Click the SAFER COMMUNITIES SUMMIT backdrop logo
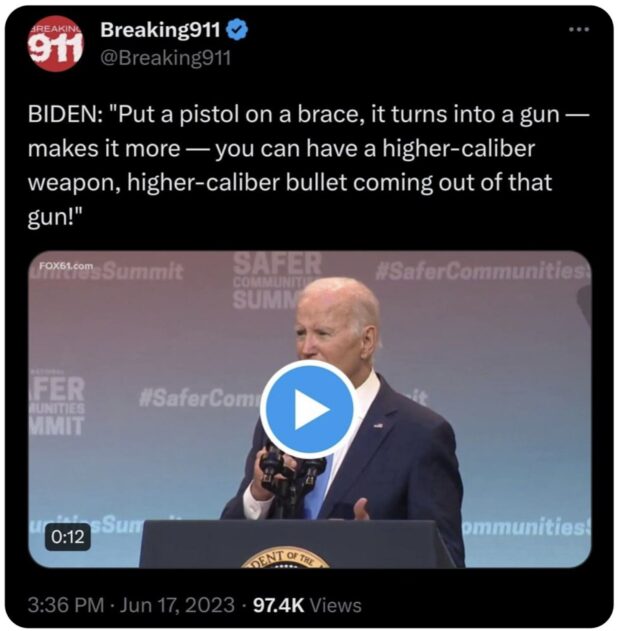Image resolution: width=618 pixels, height=631 pixels. (x=275, y=281)
